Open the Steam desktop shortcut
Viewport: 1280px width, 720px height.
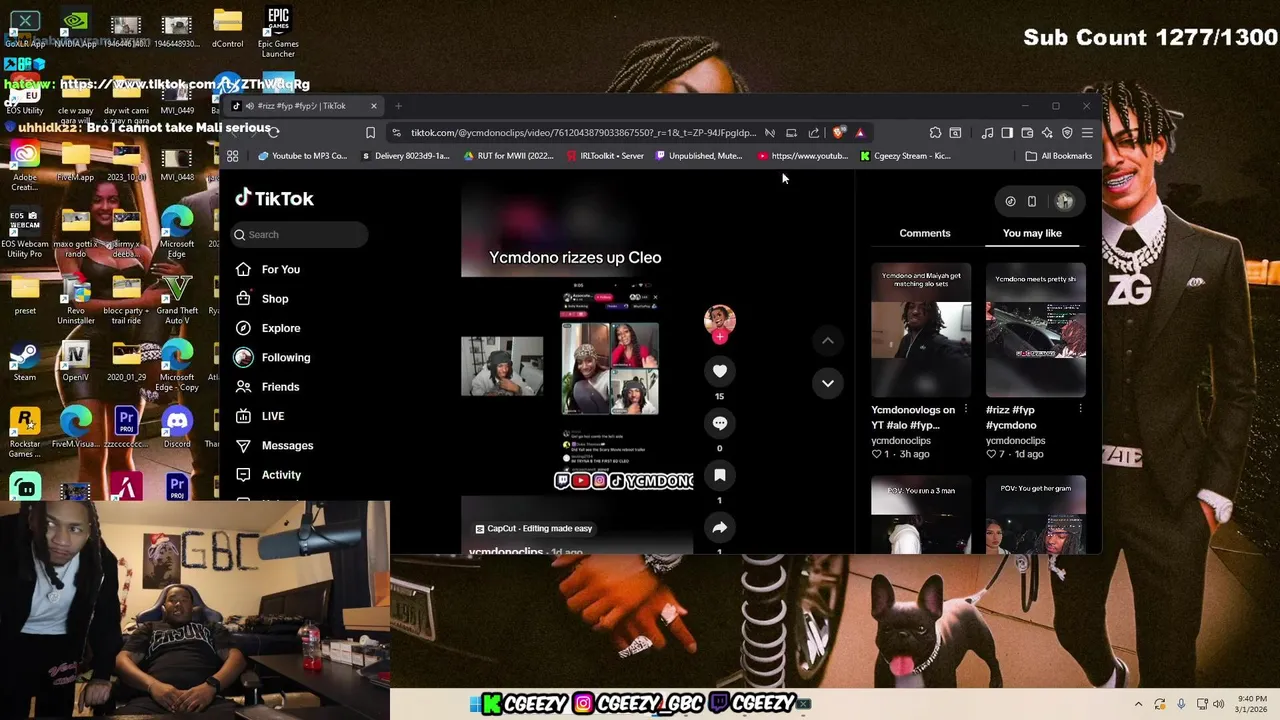coord(25,361)
